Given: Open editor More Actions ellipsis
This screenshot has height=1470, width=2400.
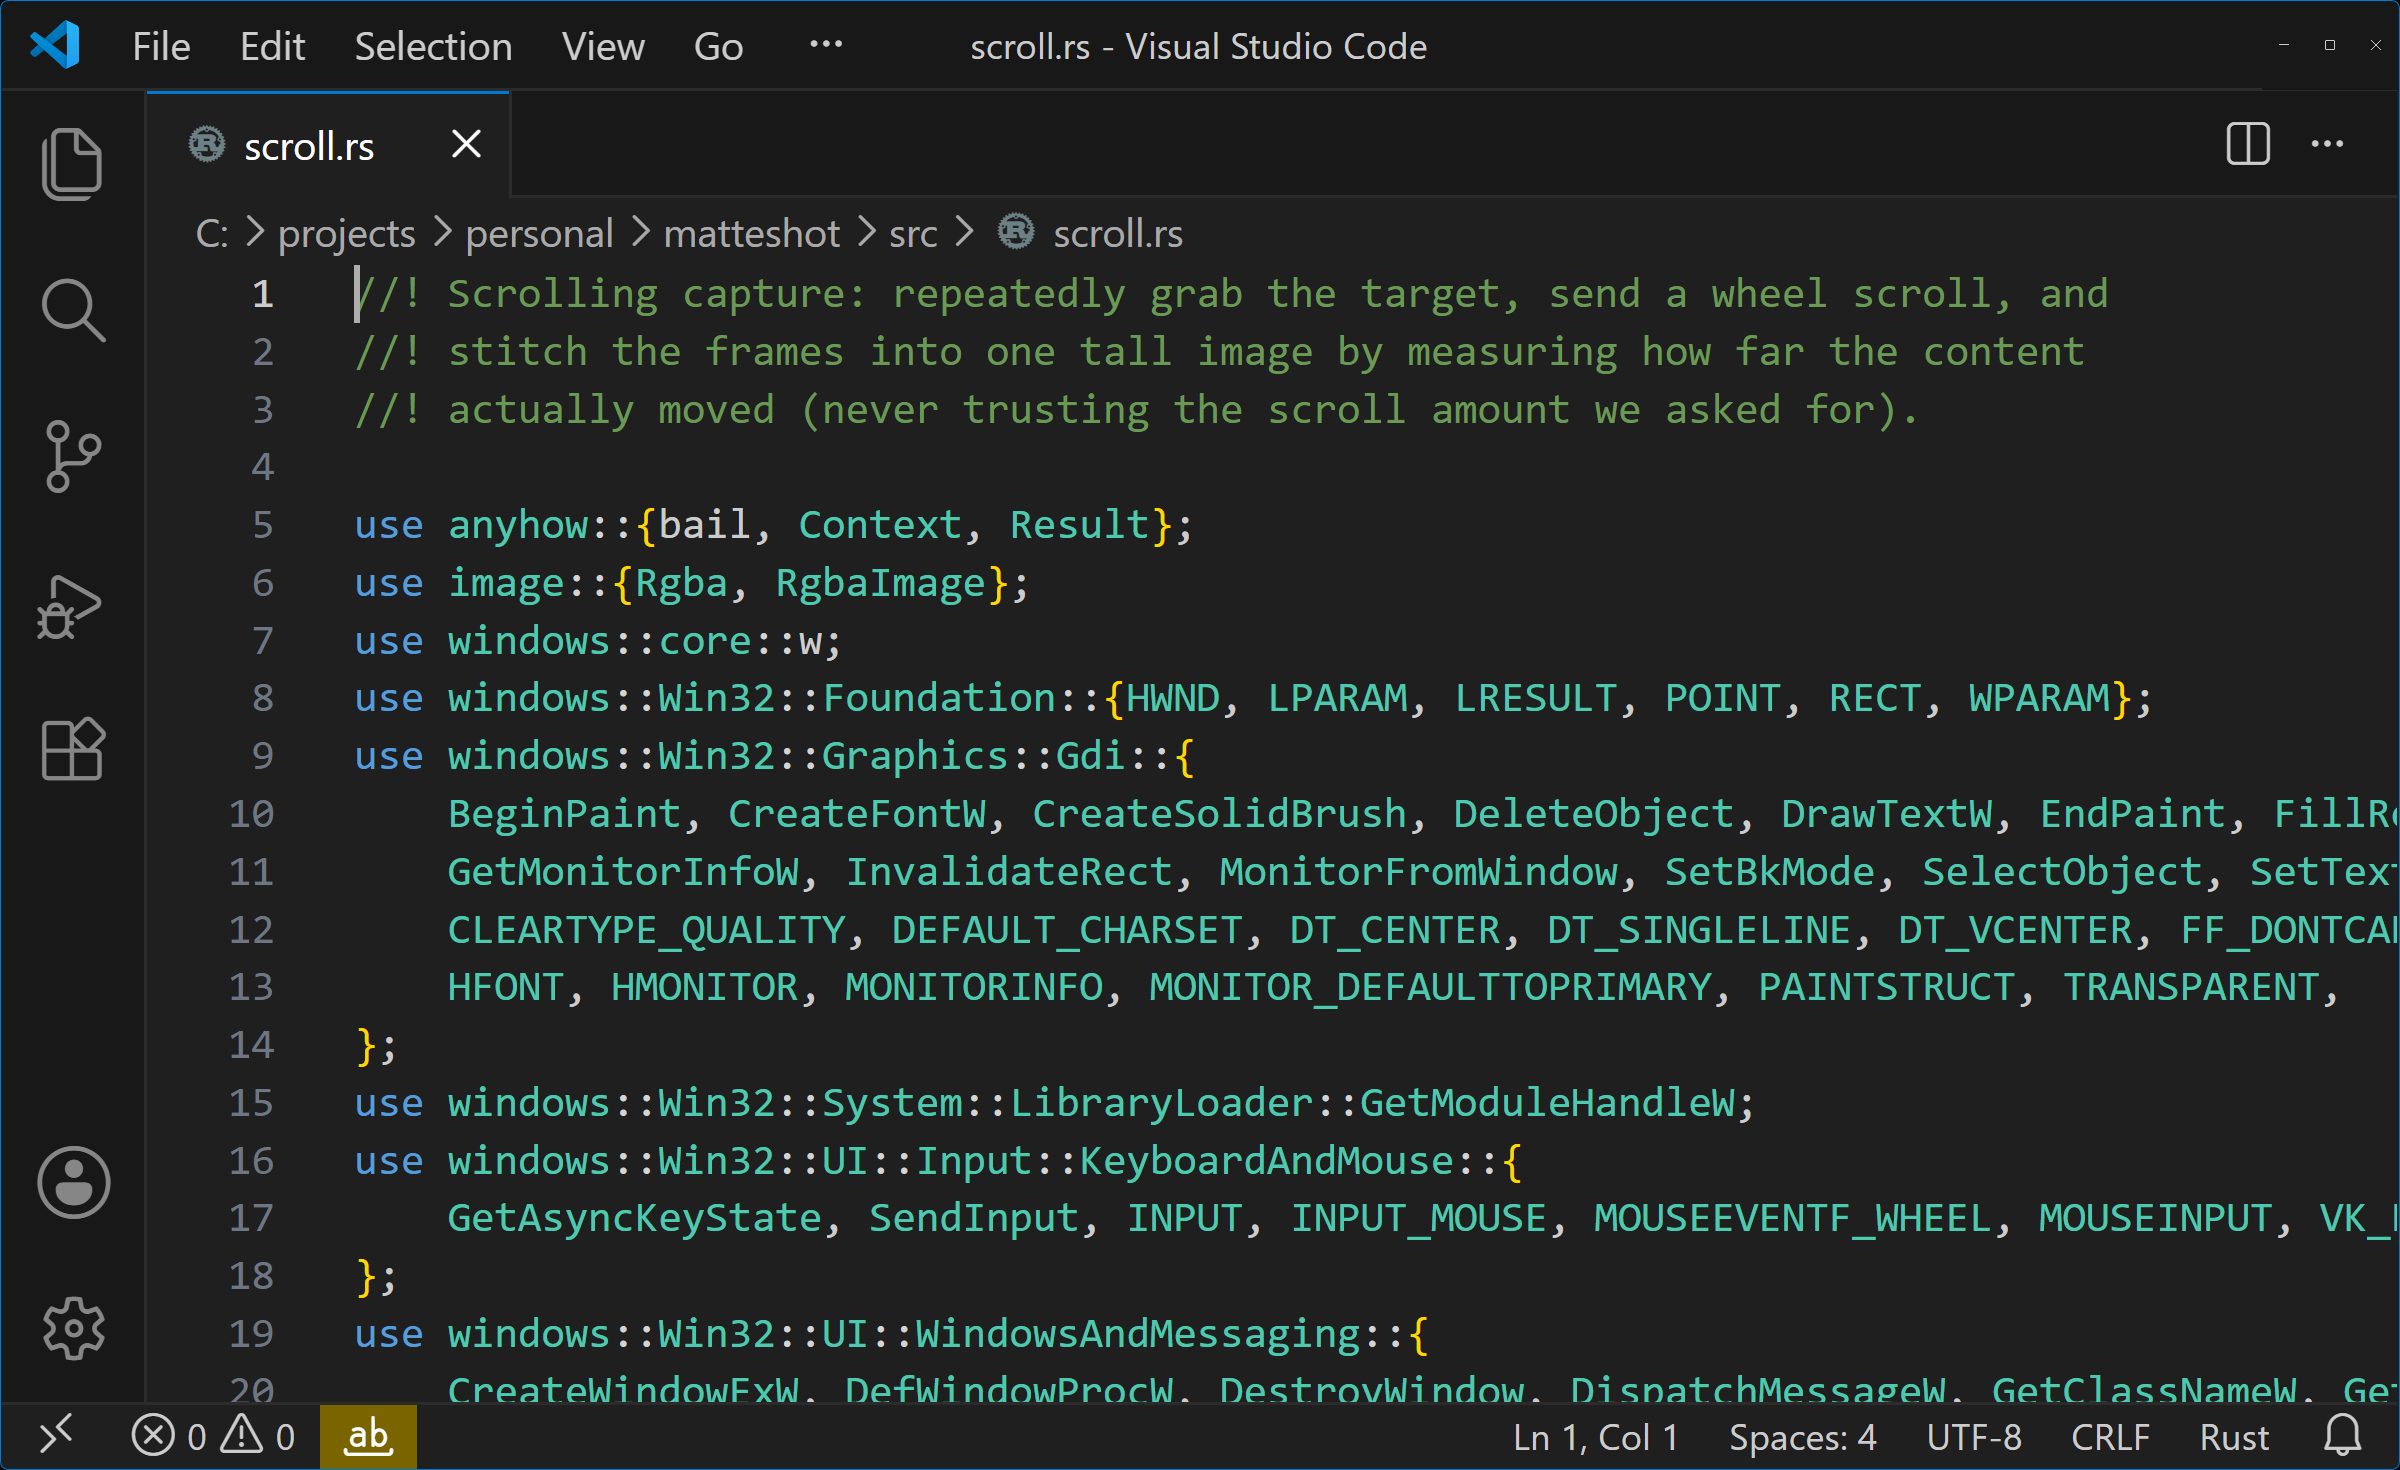Looking at the screenshot, I should pyautogui.click(x=2327, y=144).
